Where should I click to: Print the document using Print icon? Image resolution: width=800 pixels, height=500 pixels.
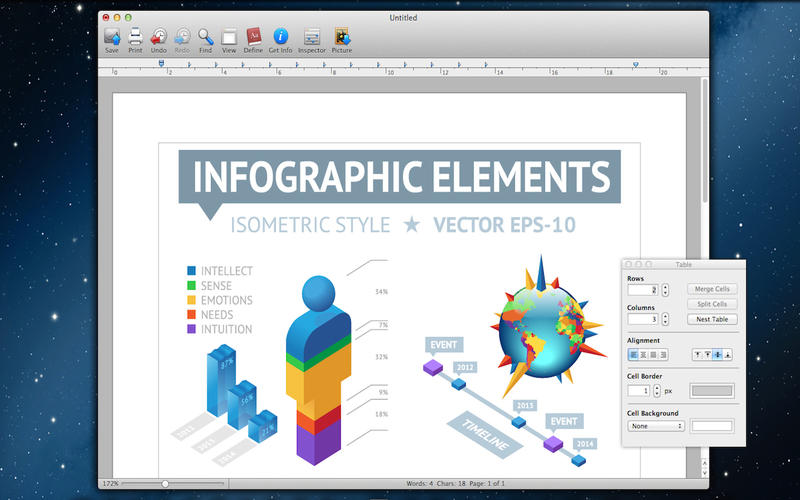(135, 38)
